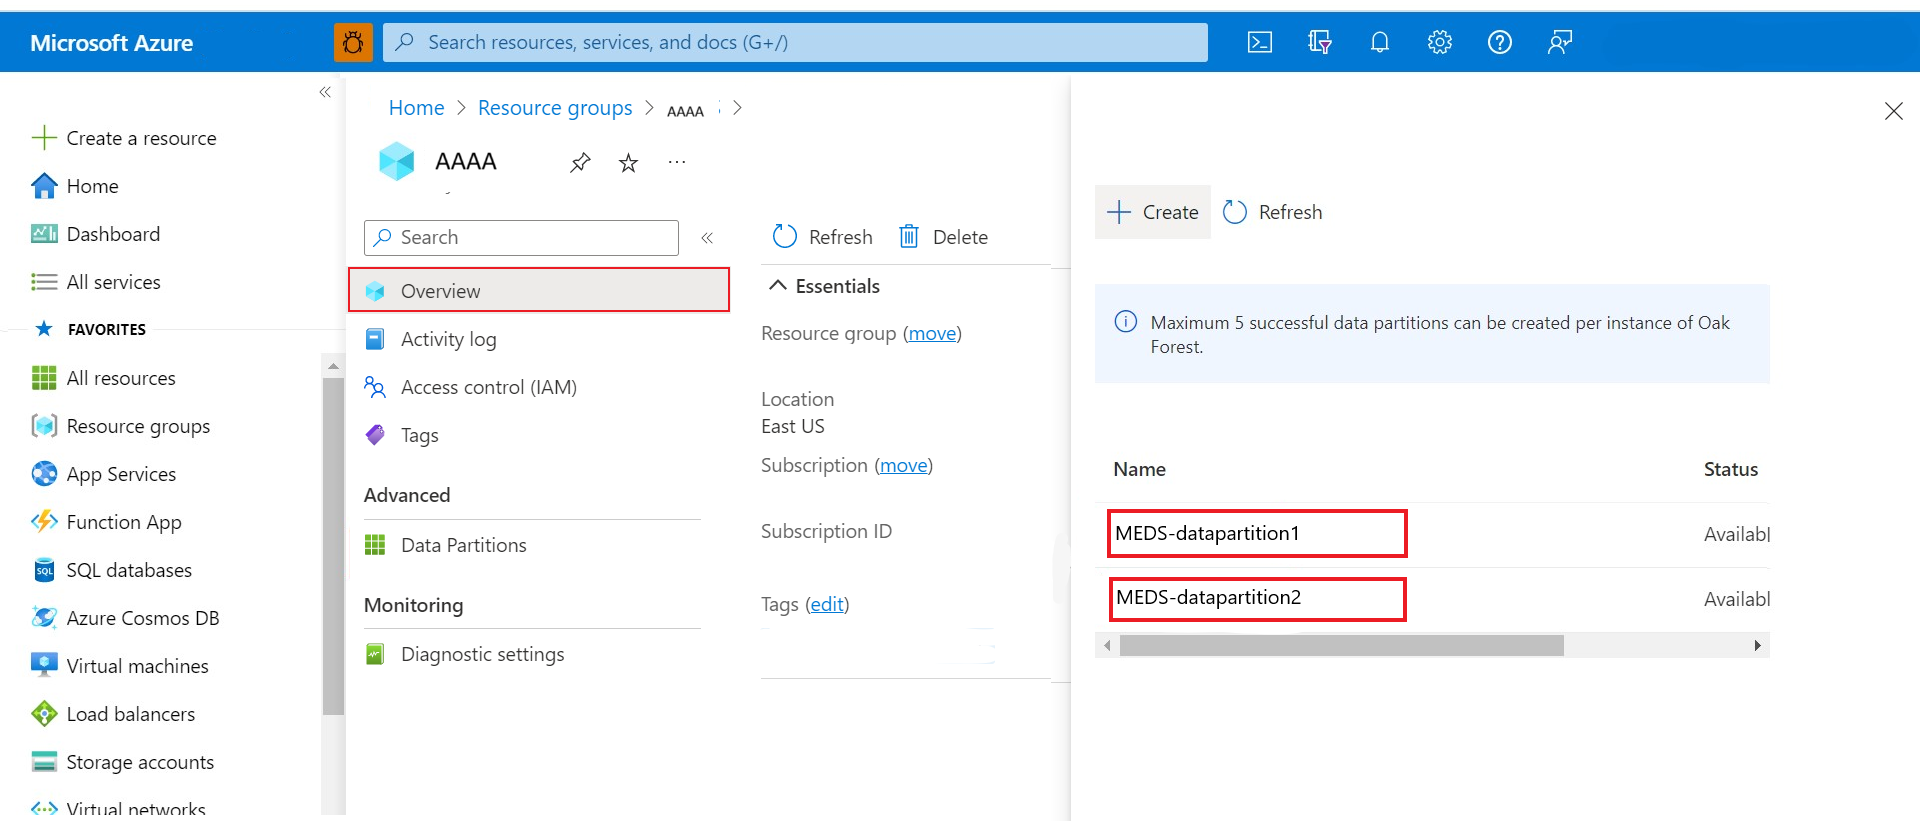Close the data partitions panel
1920x821 pixels.
(1894, 111)
